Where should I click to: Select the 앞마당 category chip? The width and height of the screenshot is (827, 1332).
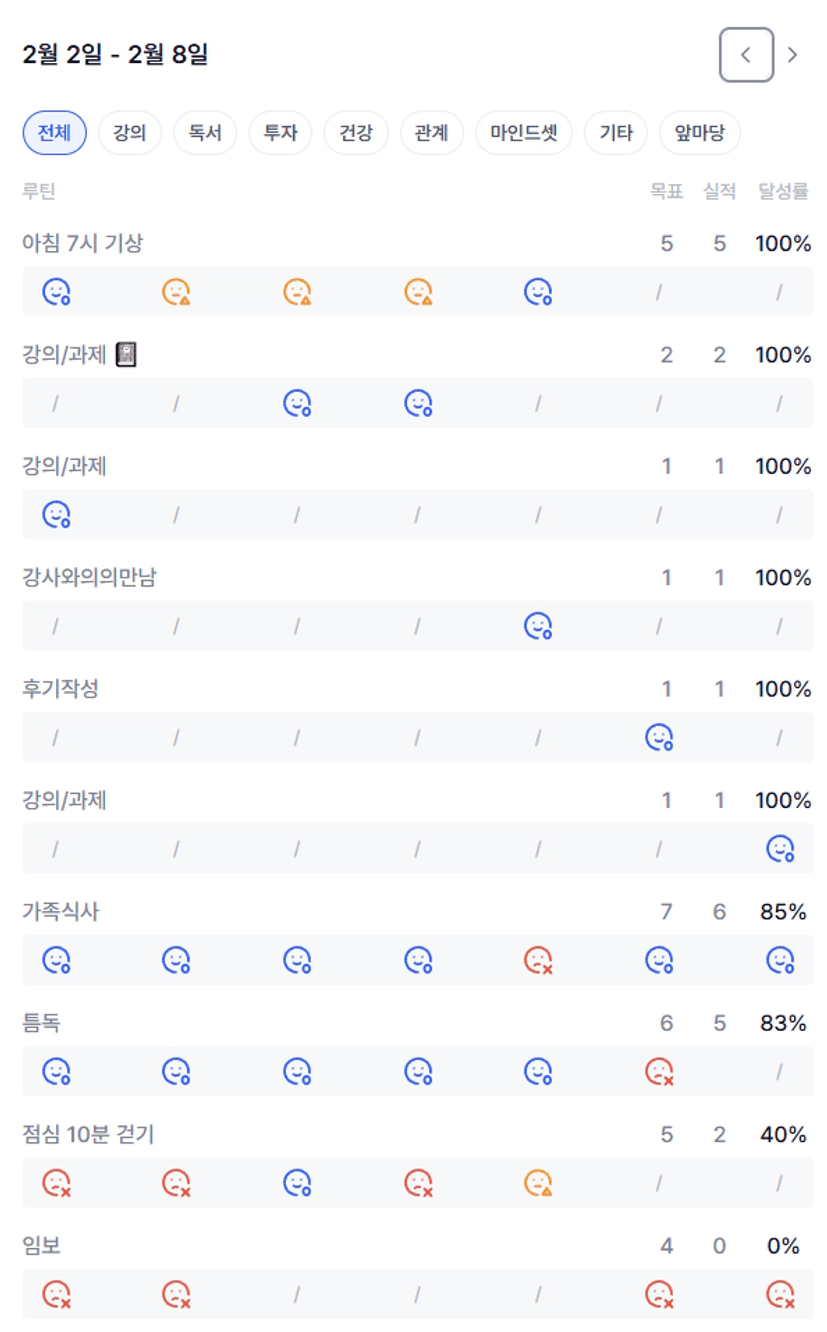[x=700, y=133]
